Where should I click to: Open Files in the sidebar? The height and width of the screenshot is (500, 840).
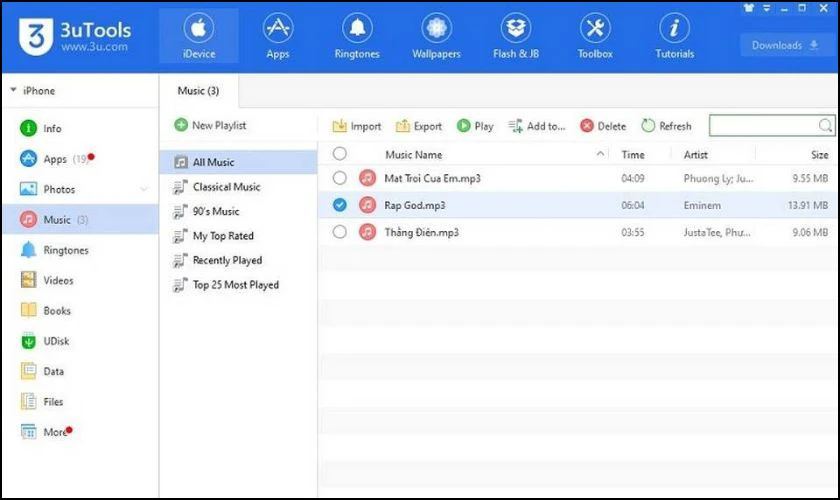pos(80,402)
